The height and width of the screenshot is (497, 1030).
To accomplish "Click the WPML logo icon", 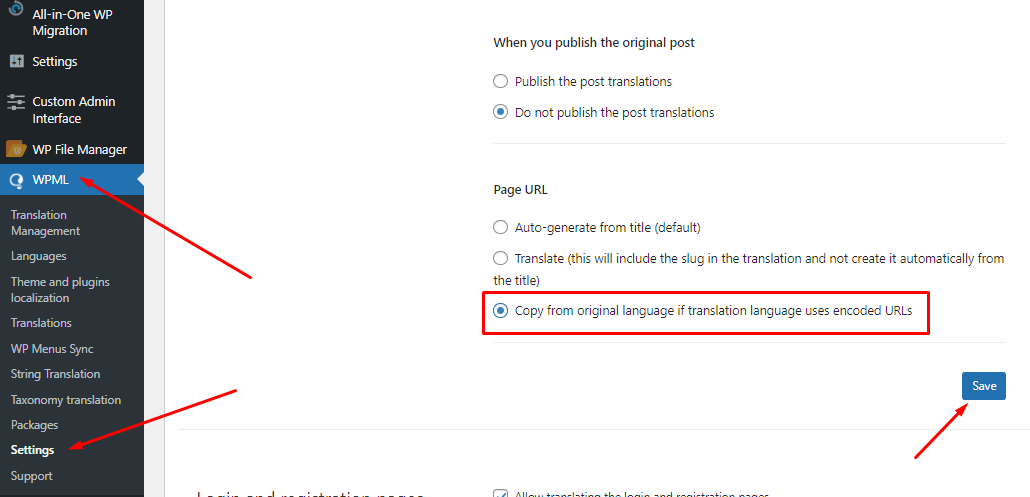I will 16,181.
